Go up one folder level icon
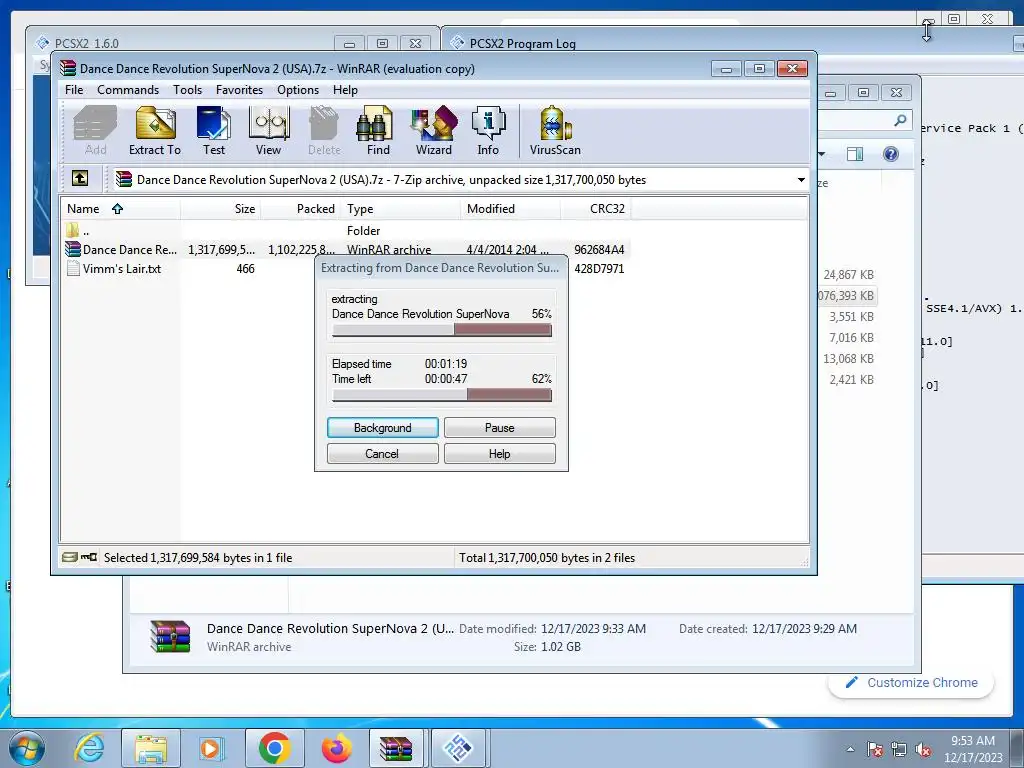 [80, 178]
